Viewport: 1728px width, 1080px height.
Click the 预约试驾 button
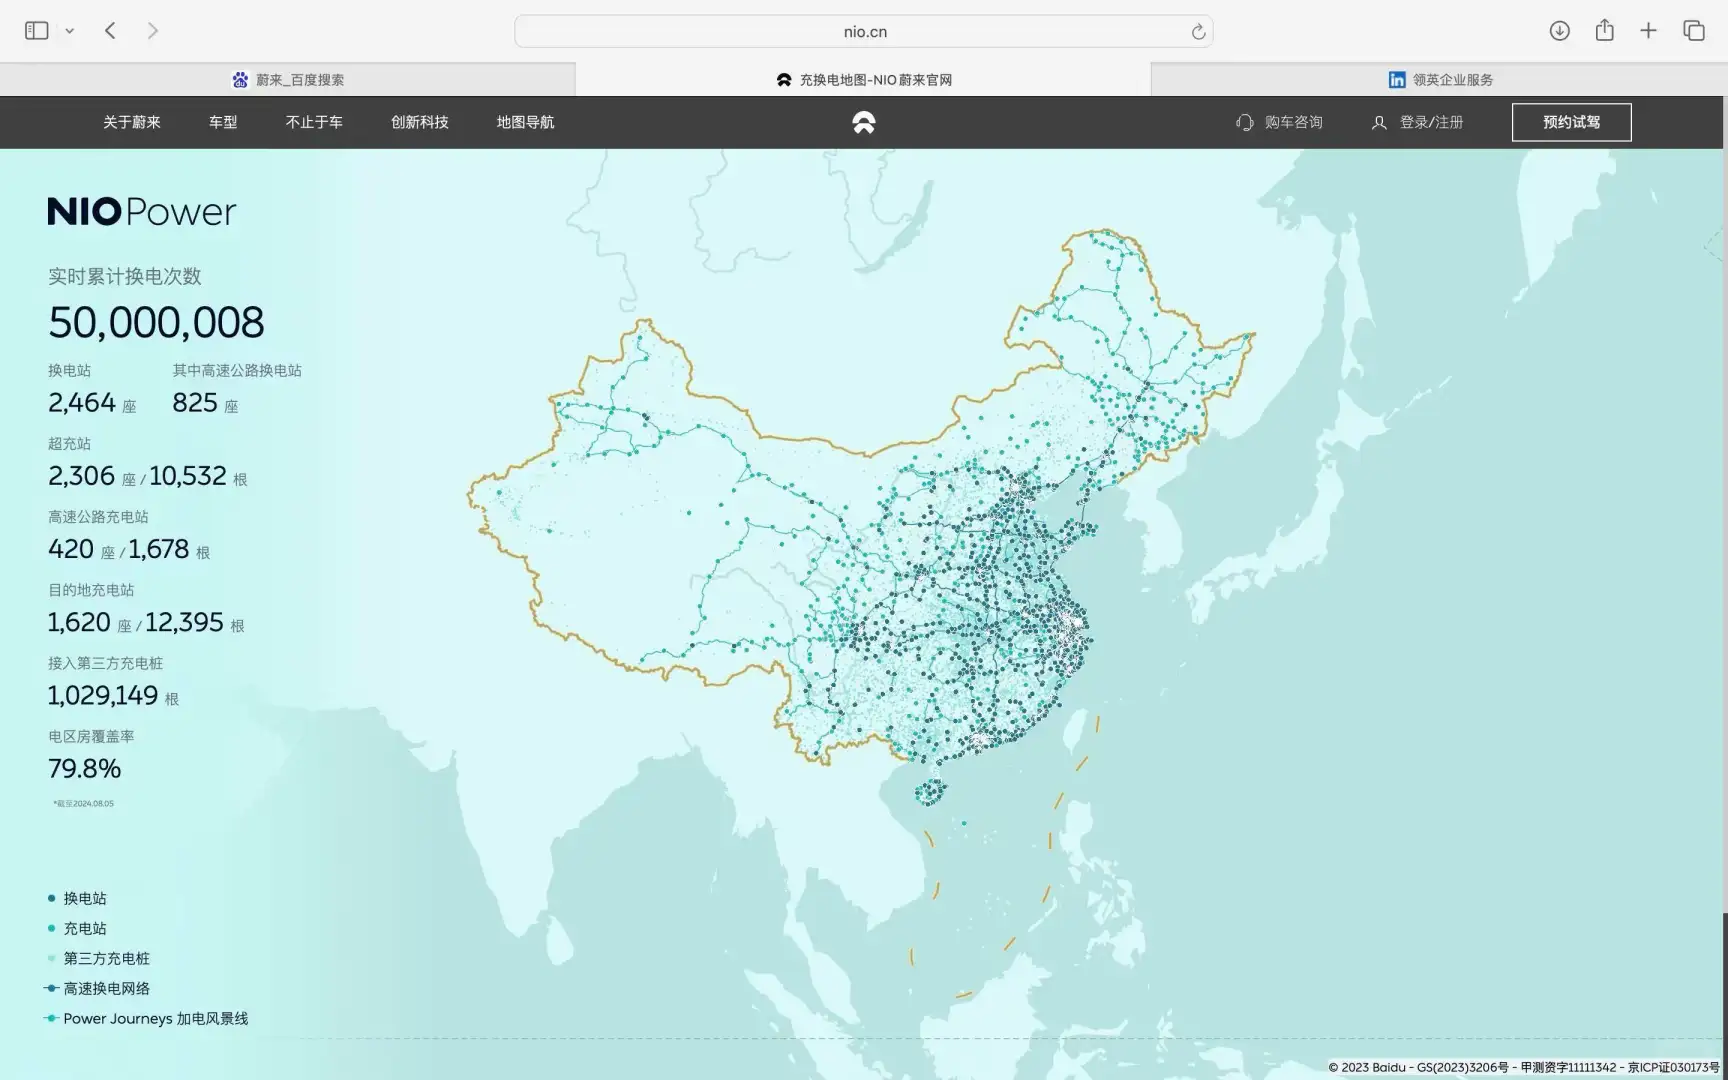(1571, 122)
